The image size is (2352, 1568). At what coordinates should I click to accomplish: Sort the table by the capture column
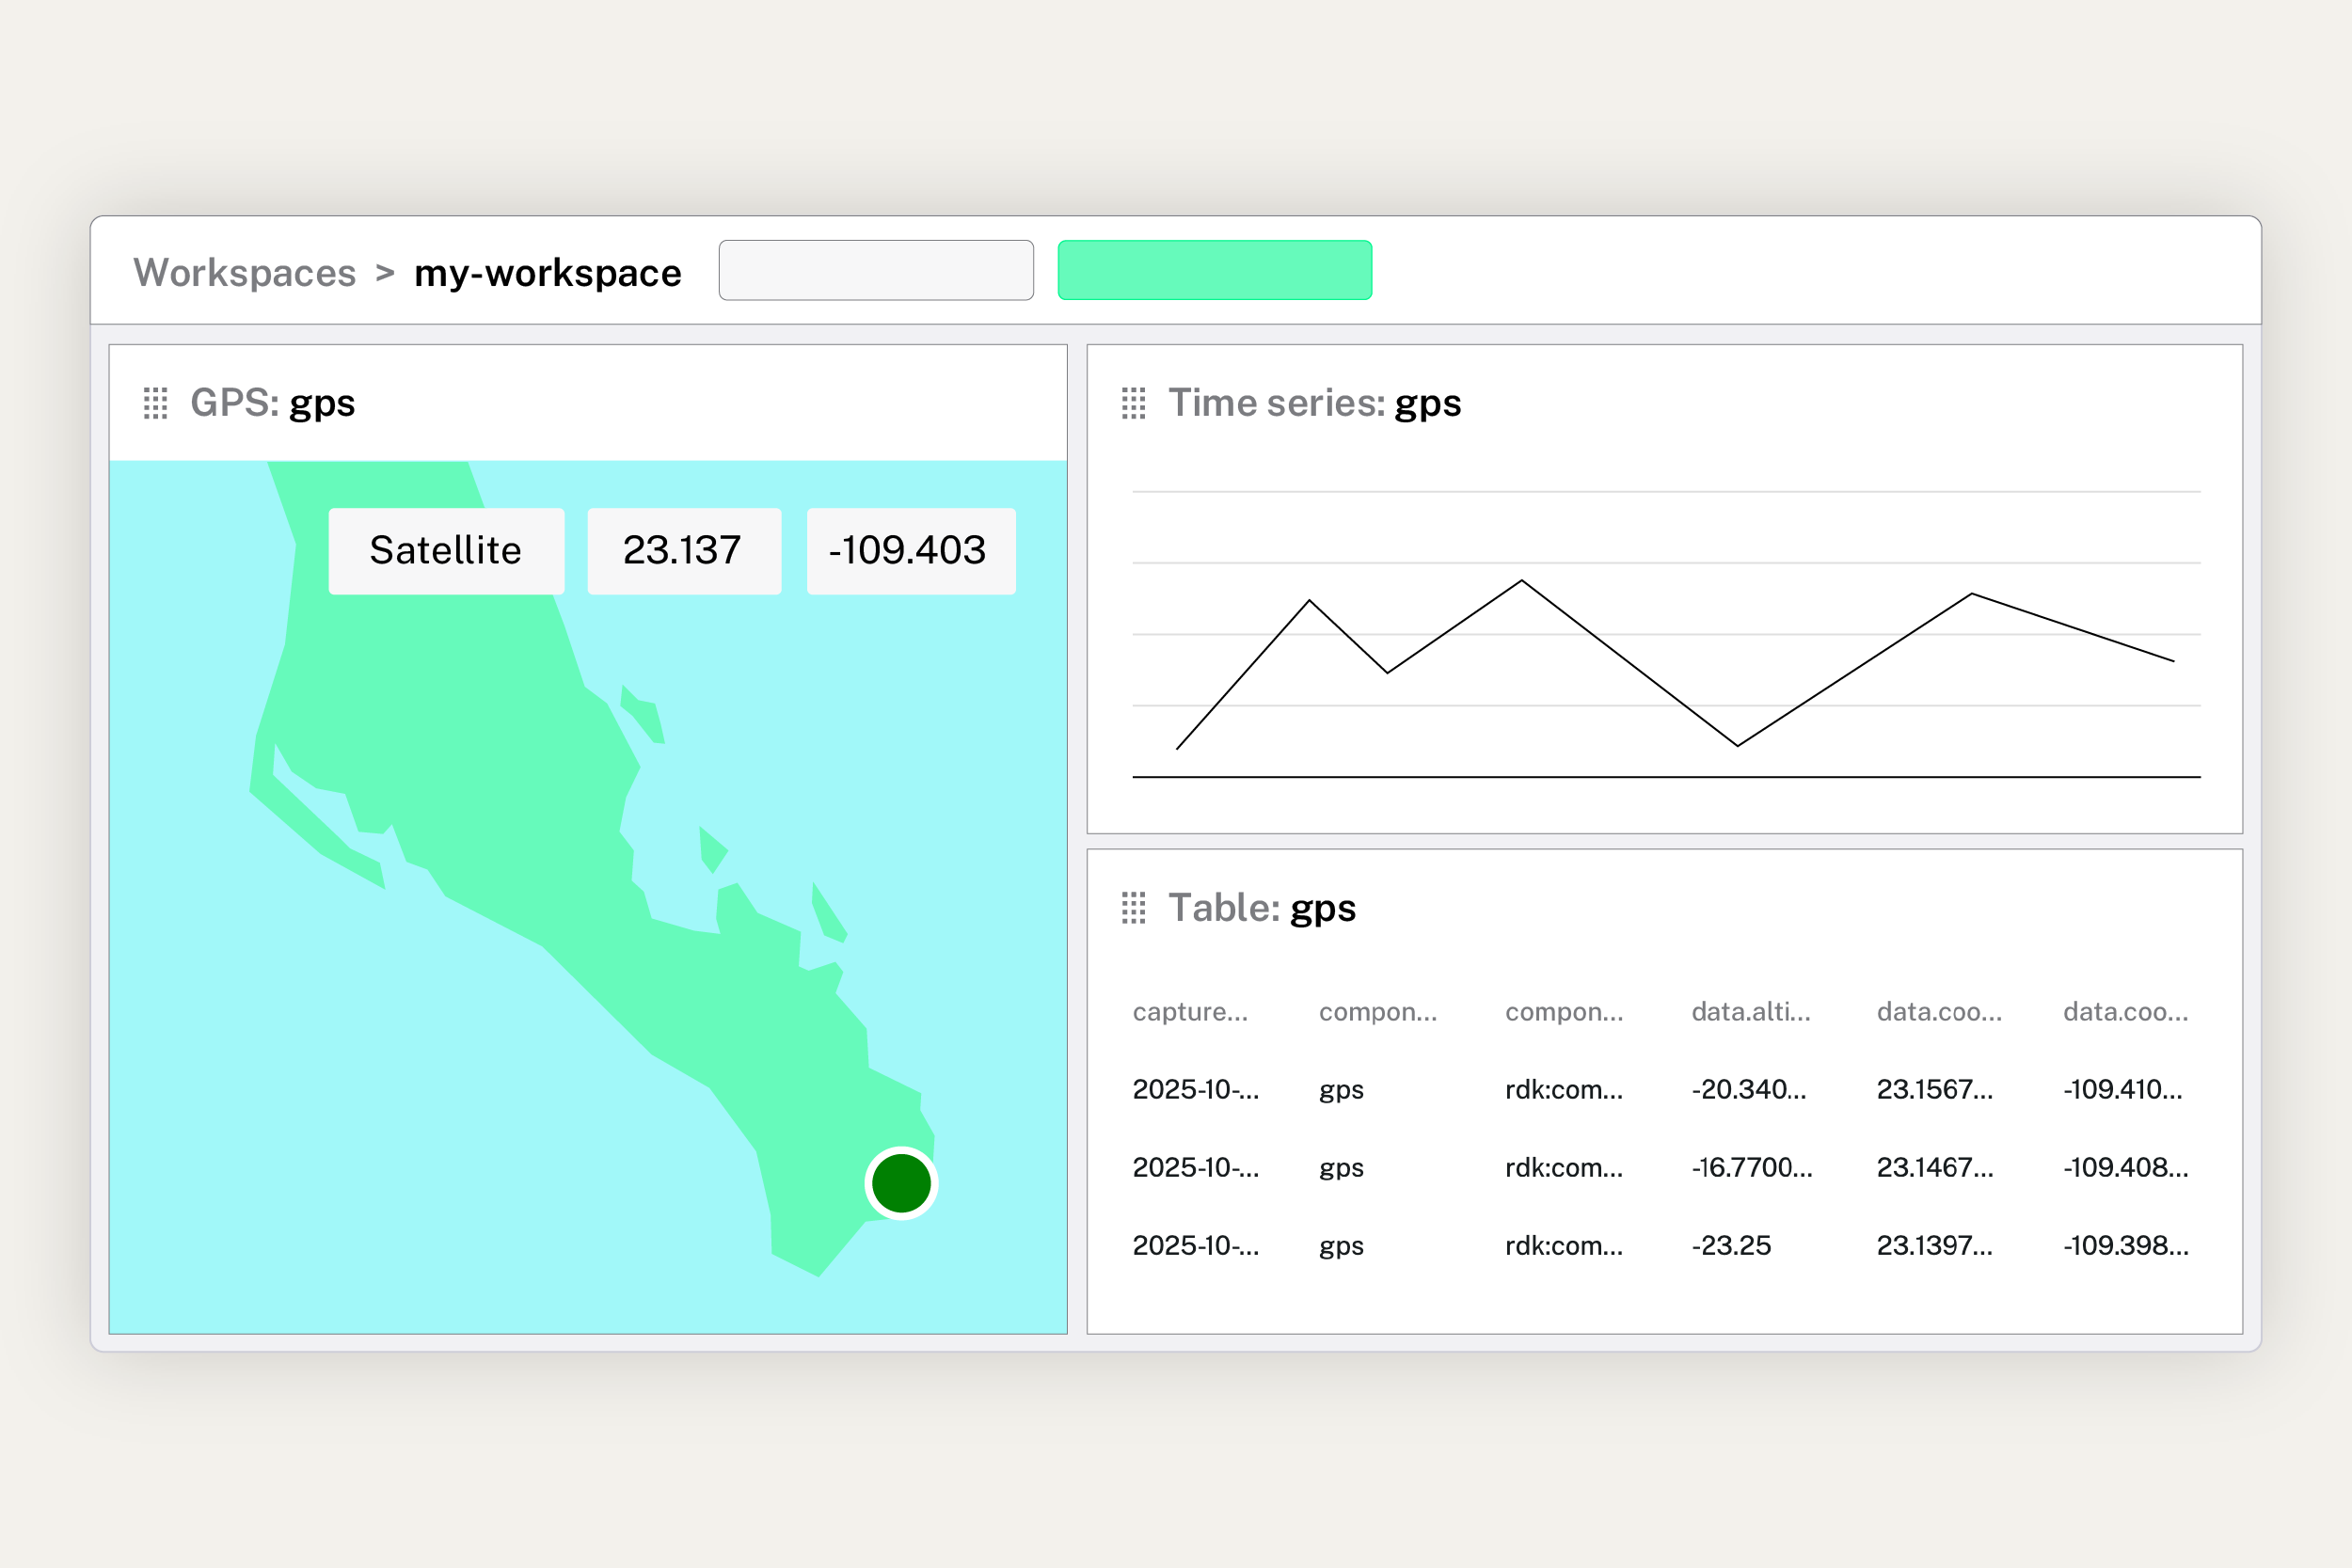1191,1011
